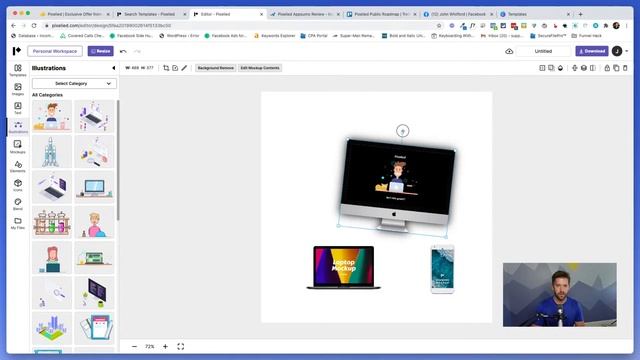Delete the selected element with trash icon
The width and height of the screenshot is (640, 360).
coord(625,68)
